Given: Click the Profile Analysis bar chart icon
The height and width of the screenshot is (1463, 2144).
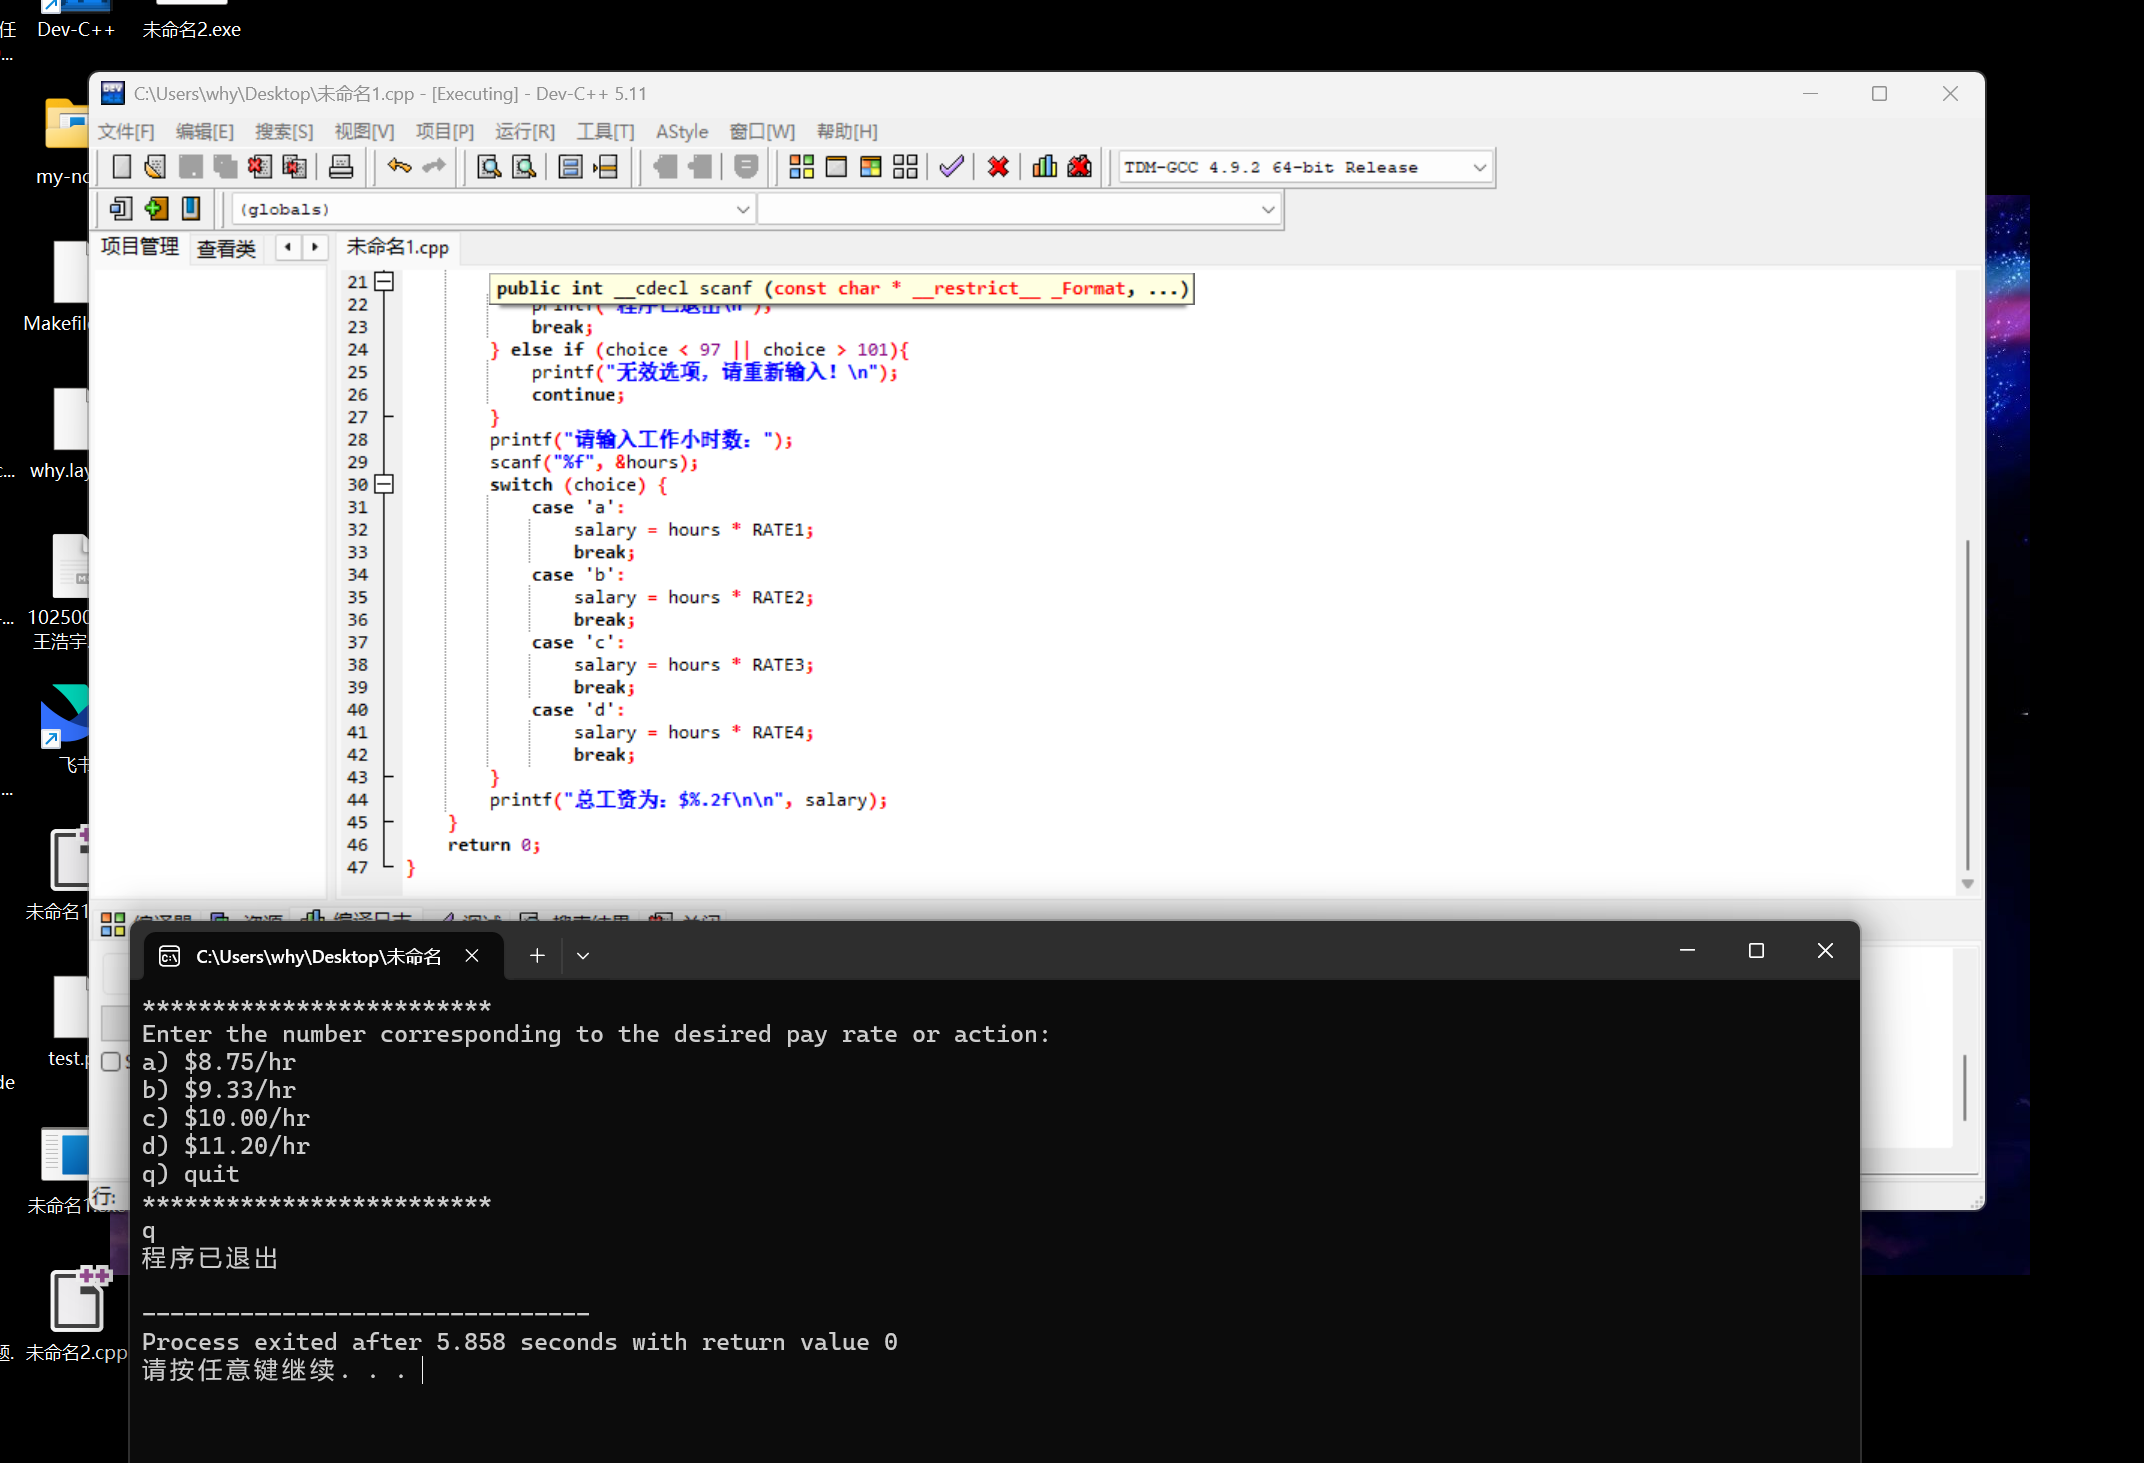Looking at the screenshot, I should (1044, 167).
